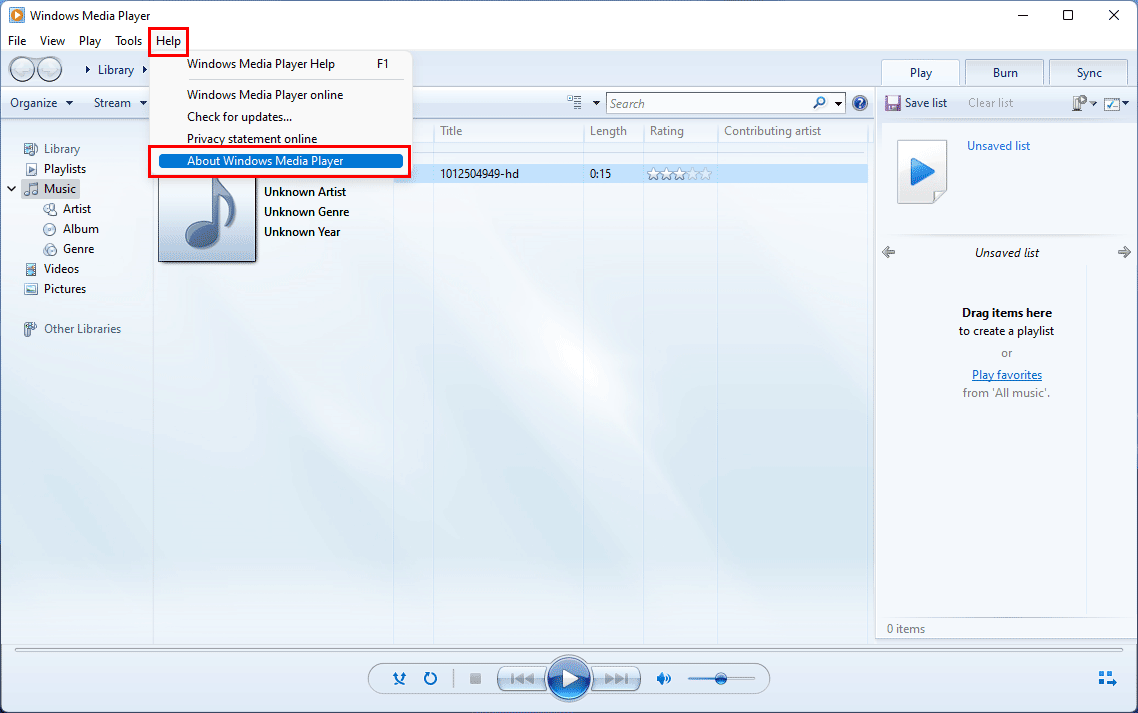Select About Windows Media Player

click(281, 161)
